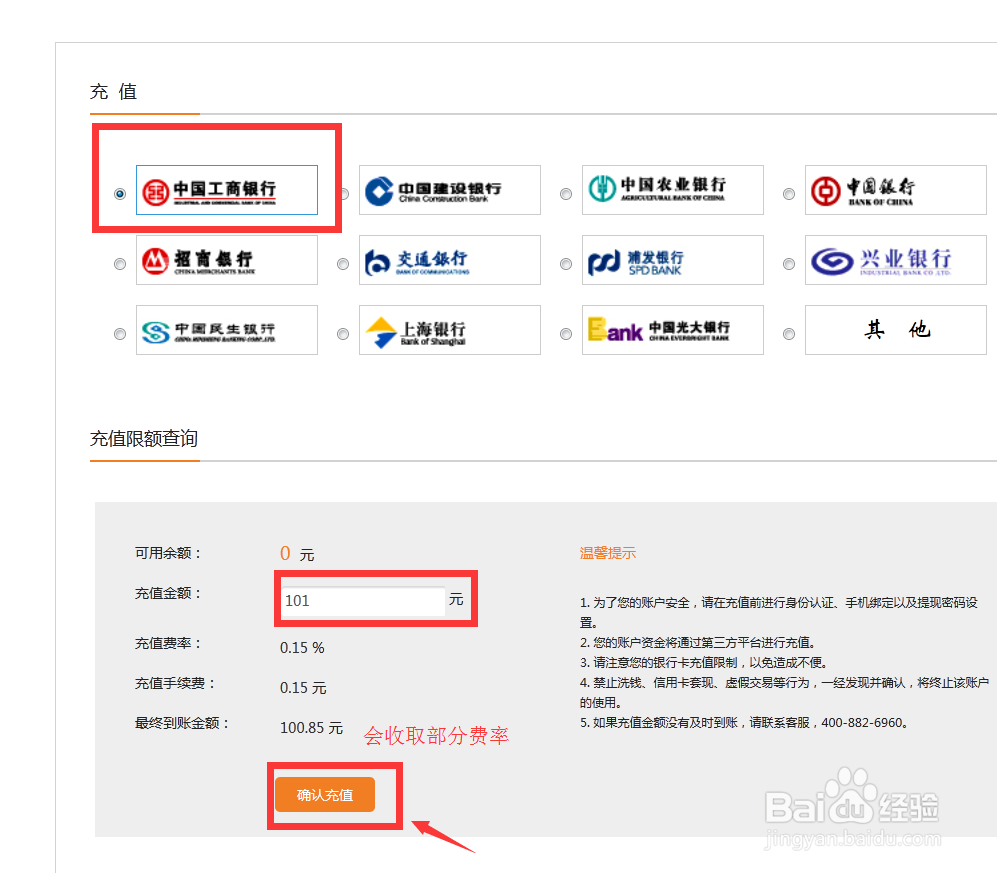997x873 pixels.
Task: Click the 400-882-6960 customer service tip line
Action: pyautogui.click(x=745, y=723)
